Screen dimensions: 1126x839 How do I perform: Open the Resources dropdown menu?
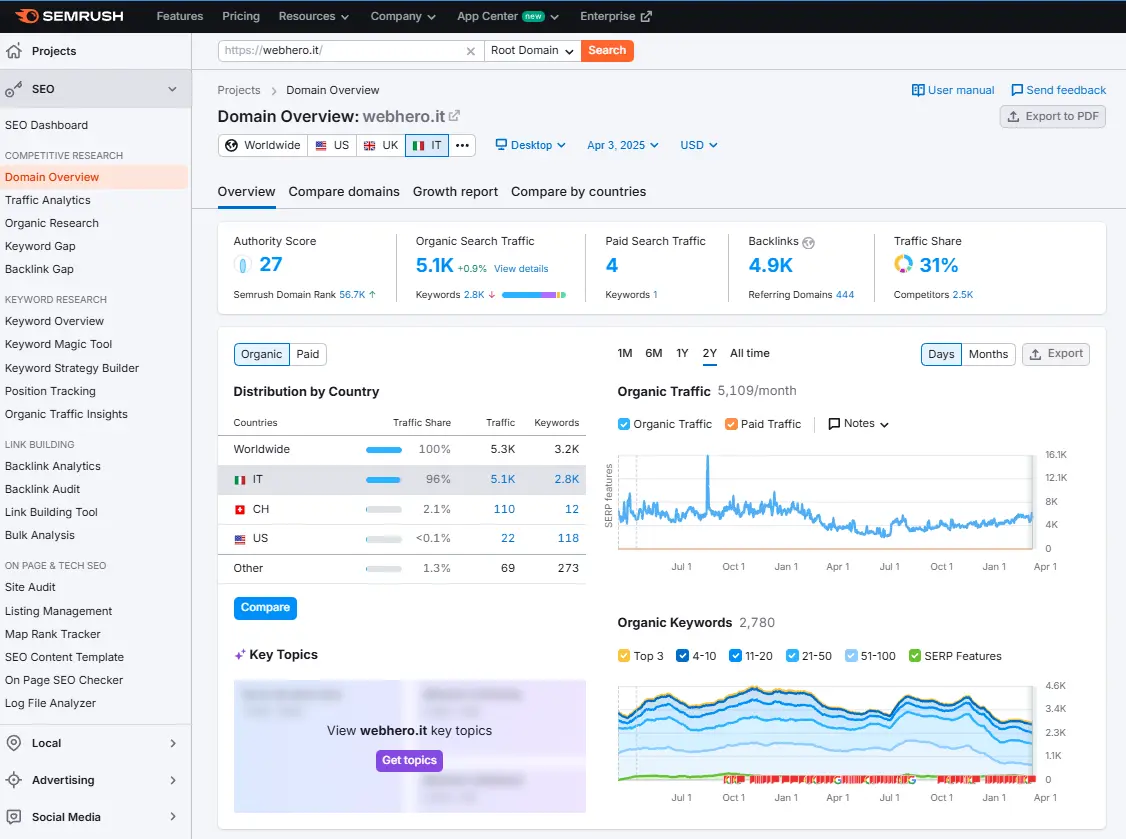(x=314, y=16)
